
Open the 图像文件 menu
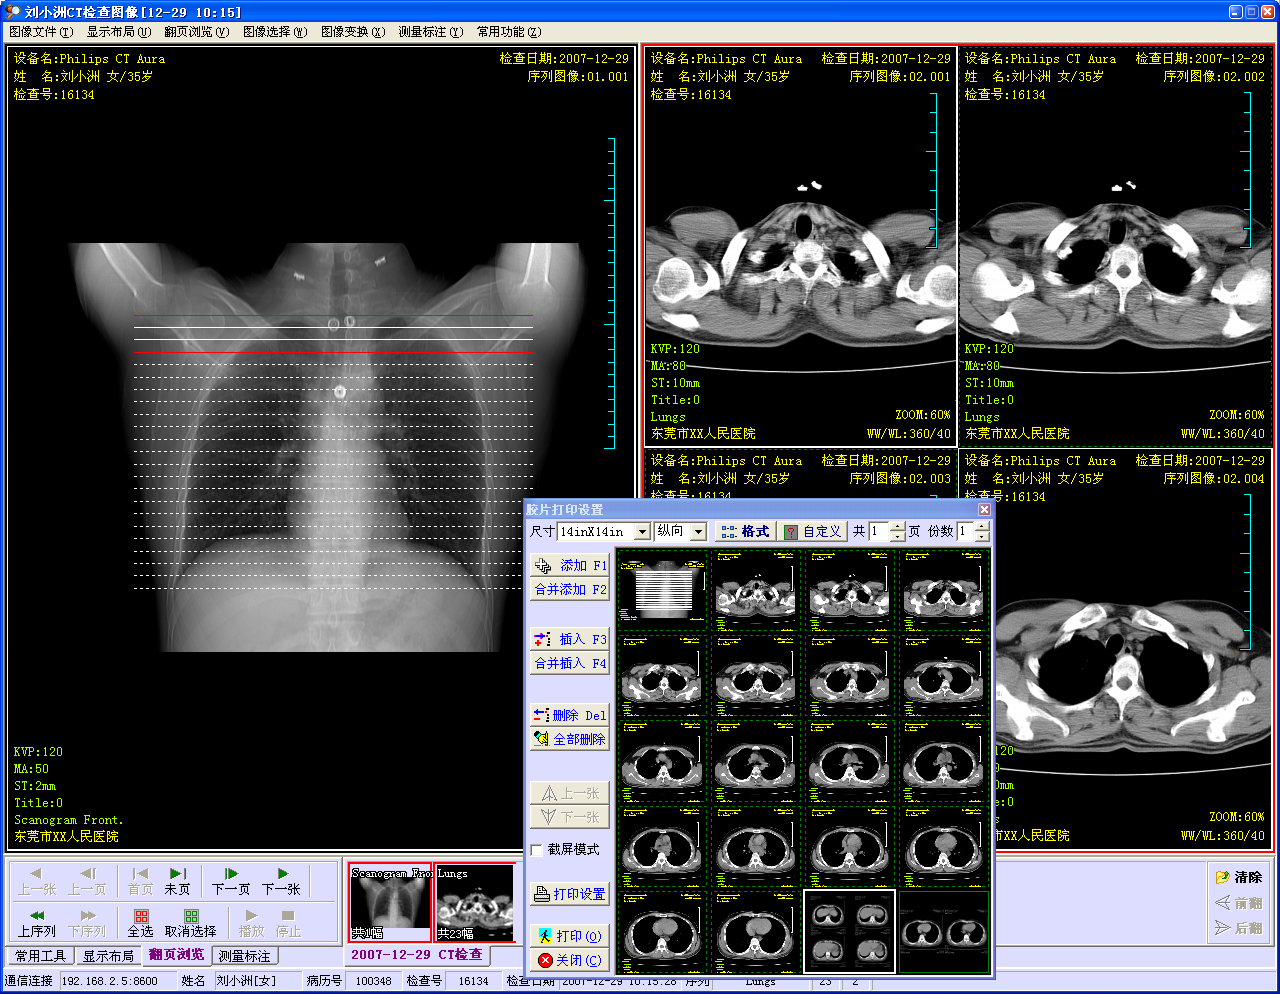(41, 32)
